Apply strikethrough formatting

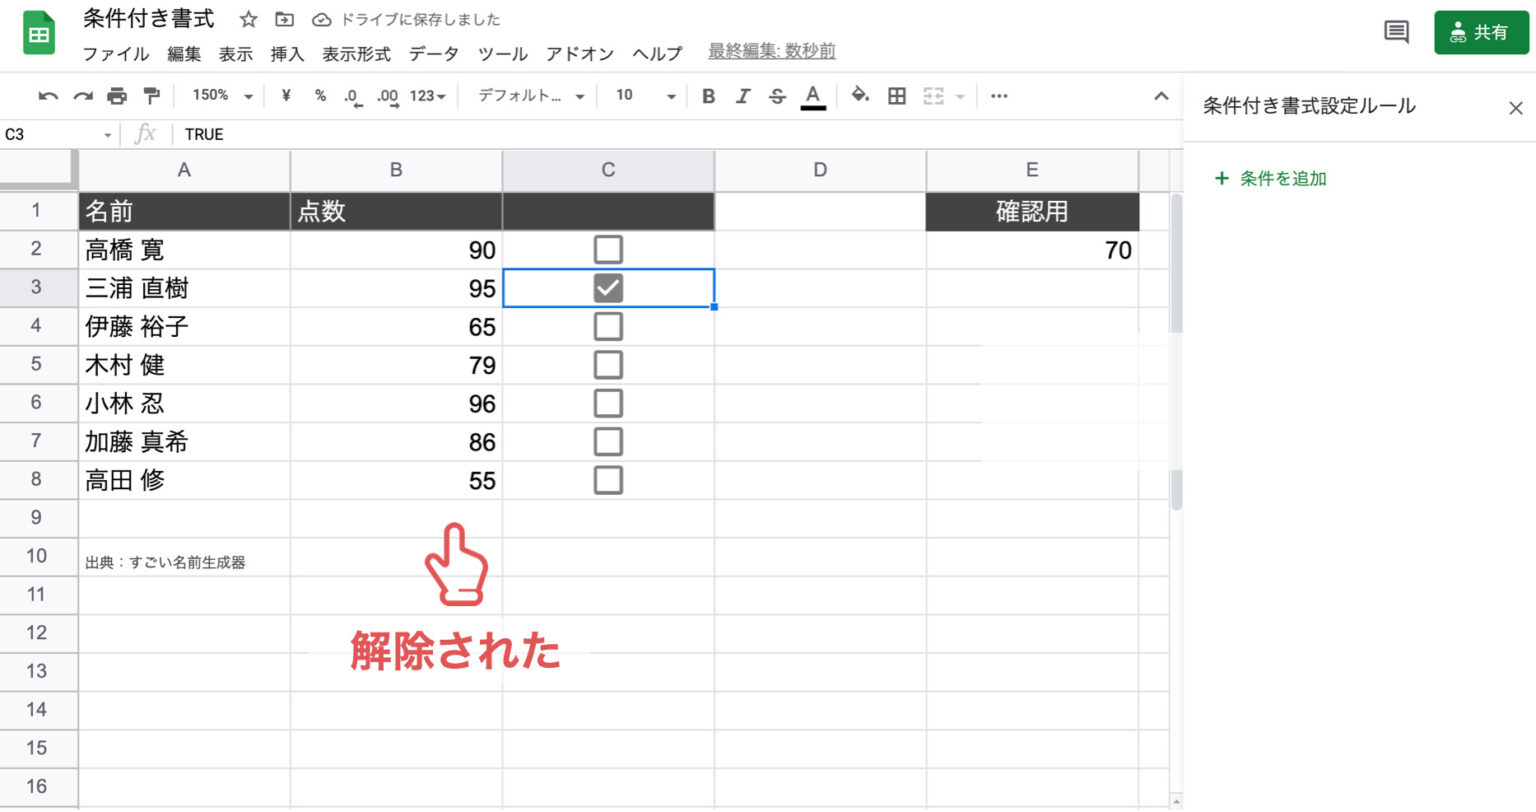click(777, 96)
